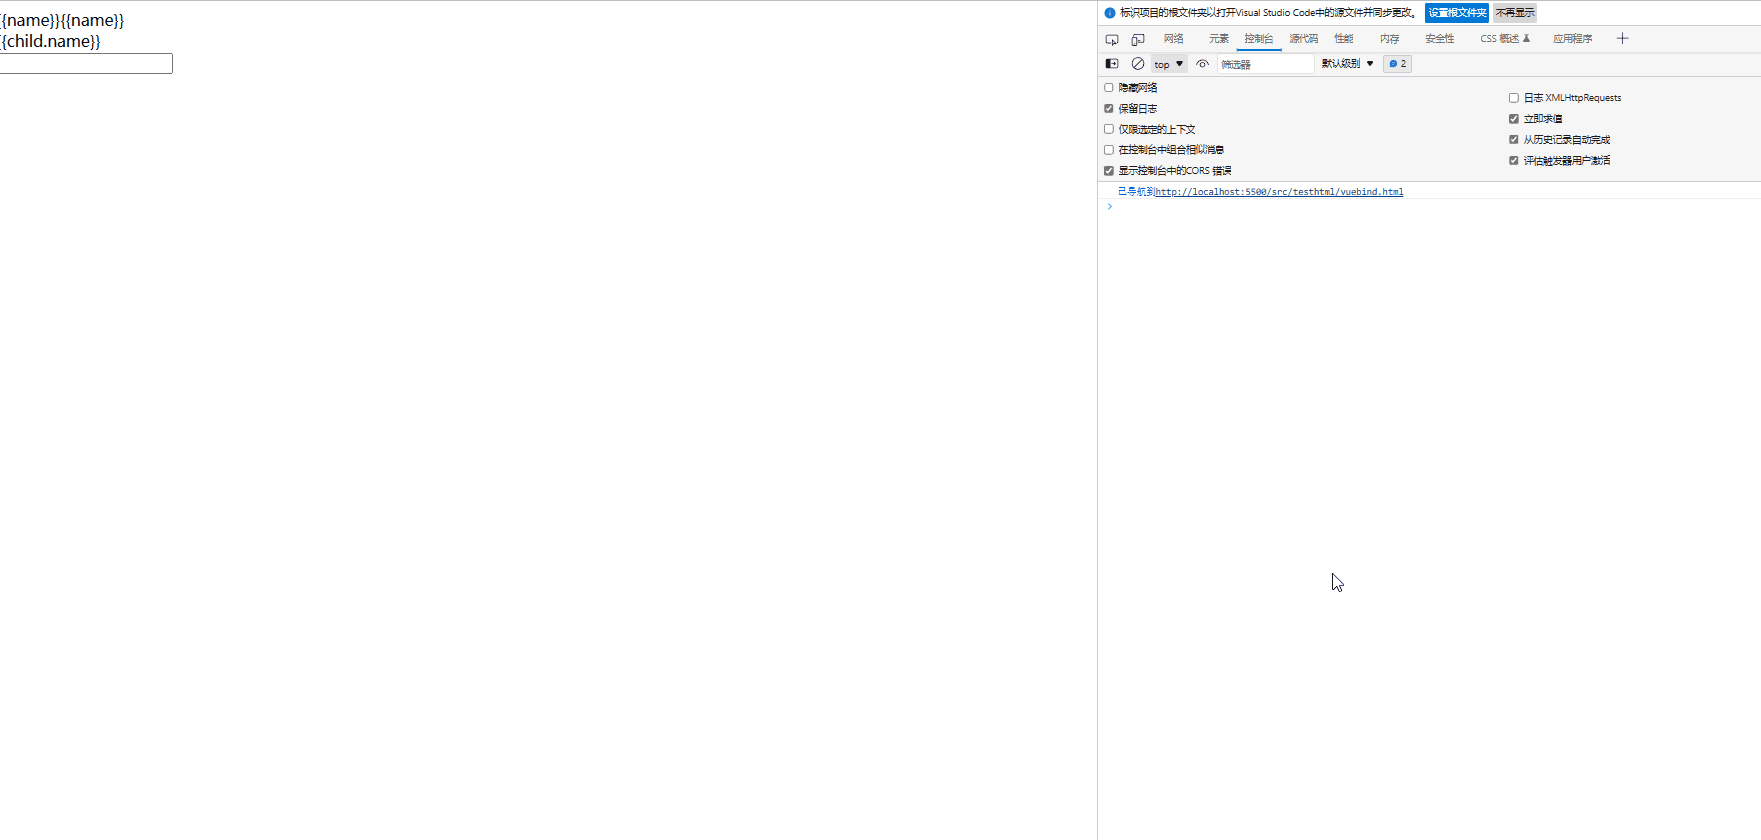The image size is (1761, 840).
Task: Open the 2 issues badge
Action: pos(1397,64)
